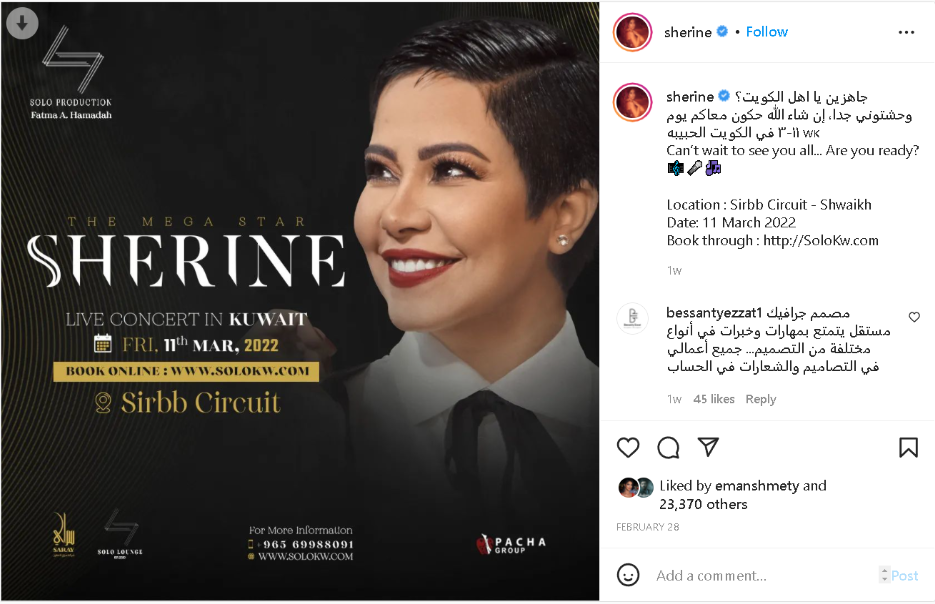935x604 pixels.
Task: Reply to bessantyezzat1's comment
Action: 761,399
